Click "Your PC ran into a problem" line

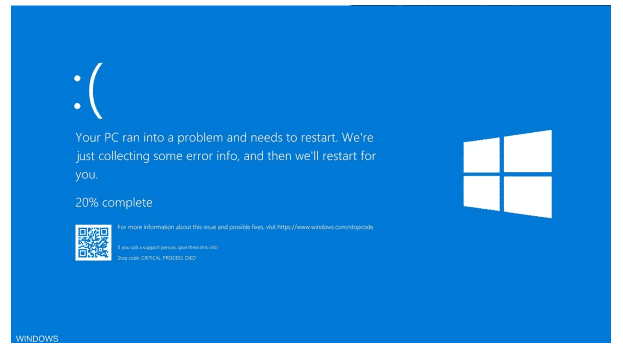[x=224, y=137]
